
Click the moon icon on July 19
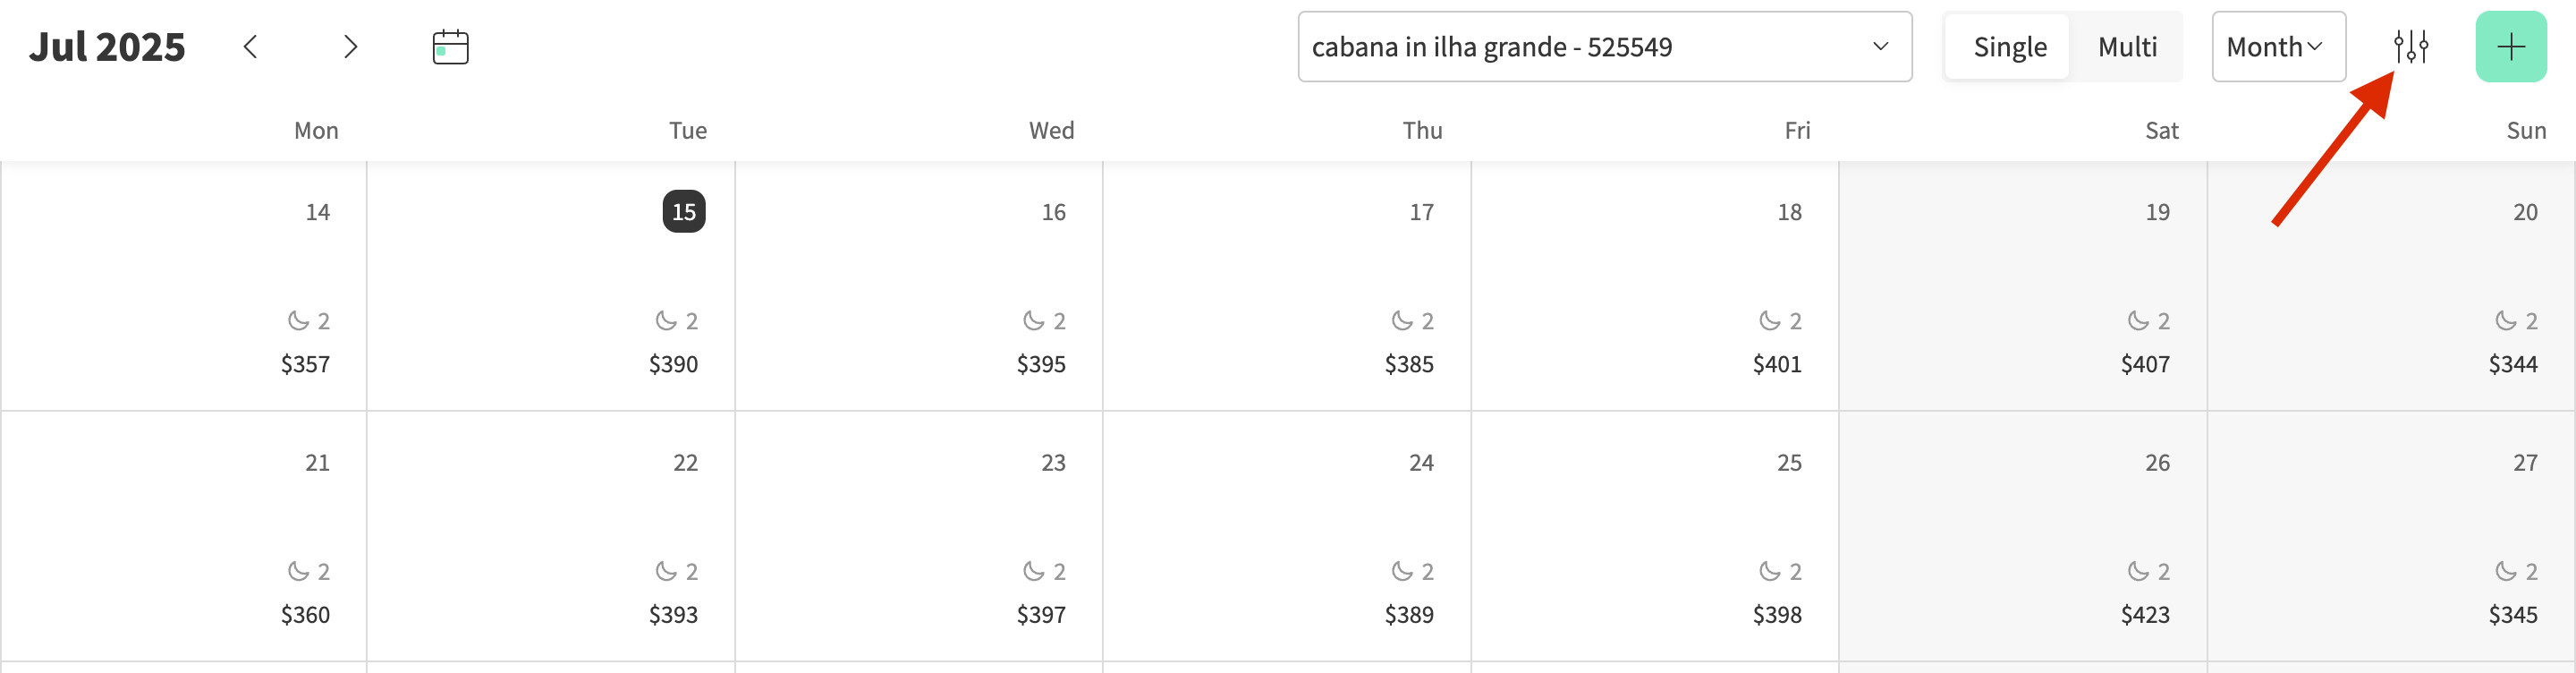[x=2137, y=321]
